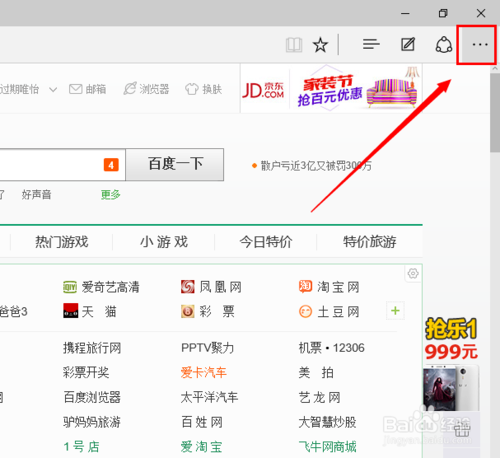Add page to favorites star icon

click(x=320, y=45)
